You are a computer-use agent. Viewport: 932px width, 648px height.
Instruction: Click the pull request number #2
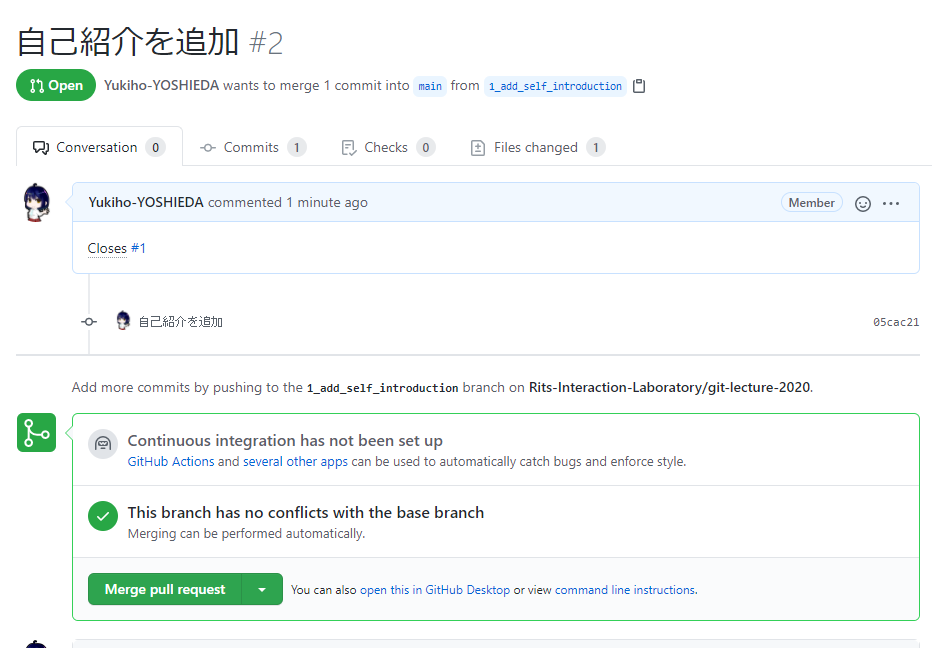266,43
